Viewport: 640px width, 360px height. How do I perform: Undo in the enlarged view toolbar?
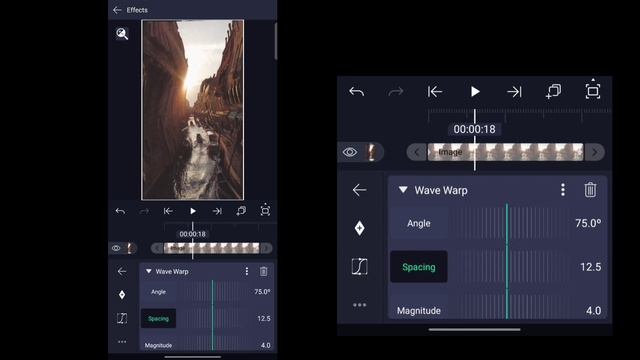click(x=357, y=91)
